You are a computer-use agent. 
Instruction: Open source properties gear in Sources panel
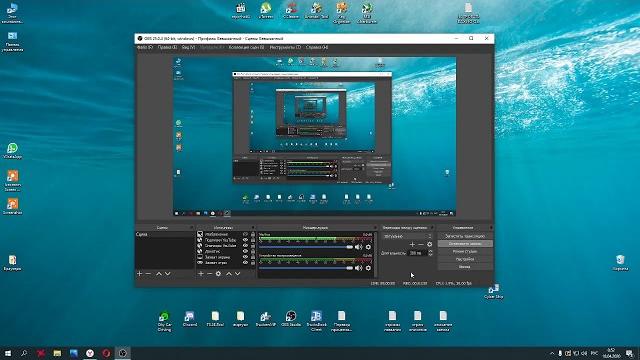(x=218, y=273)
